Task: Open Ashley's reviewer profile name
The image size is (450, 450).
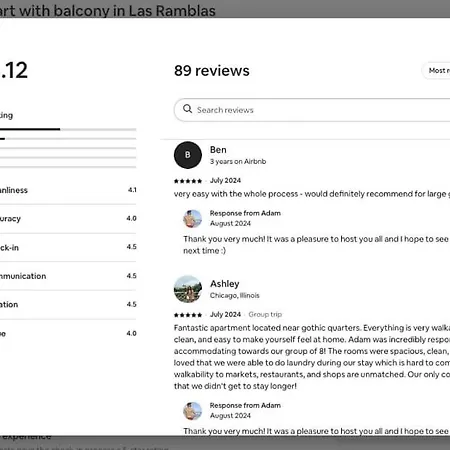Action: [225, 284]
